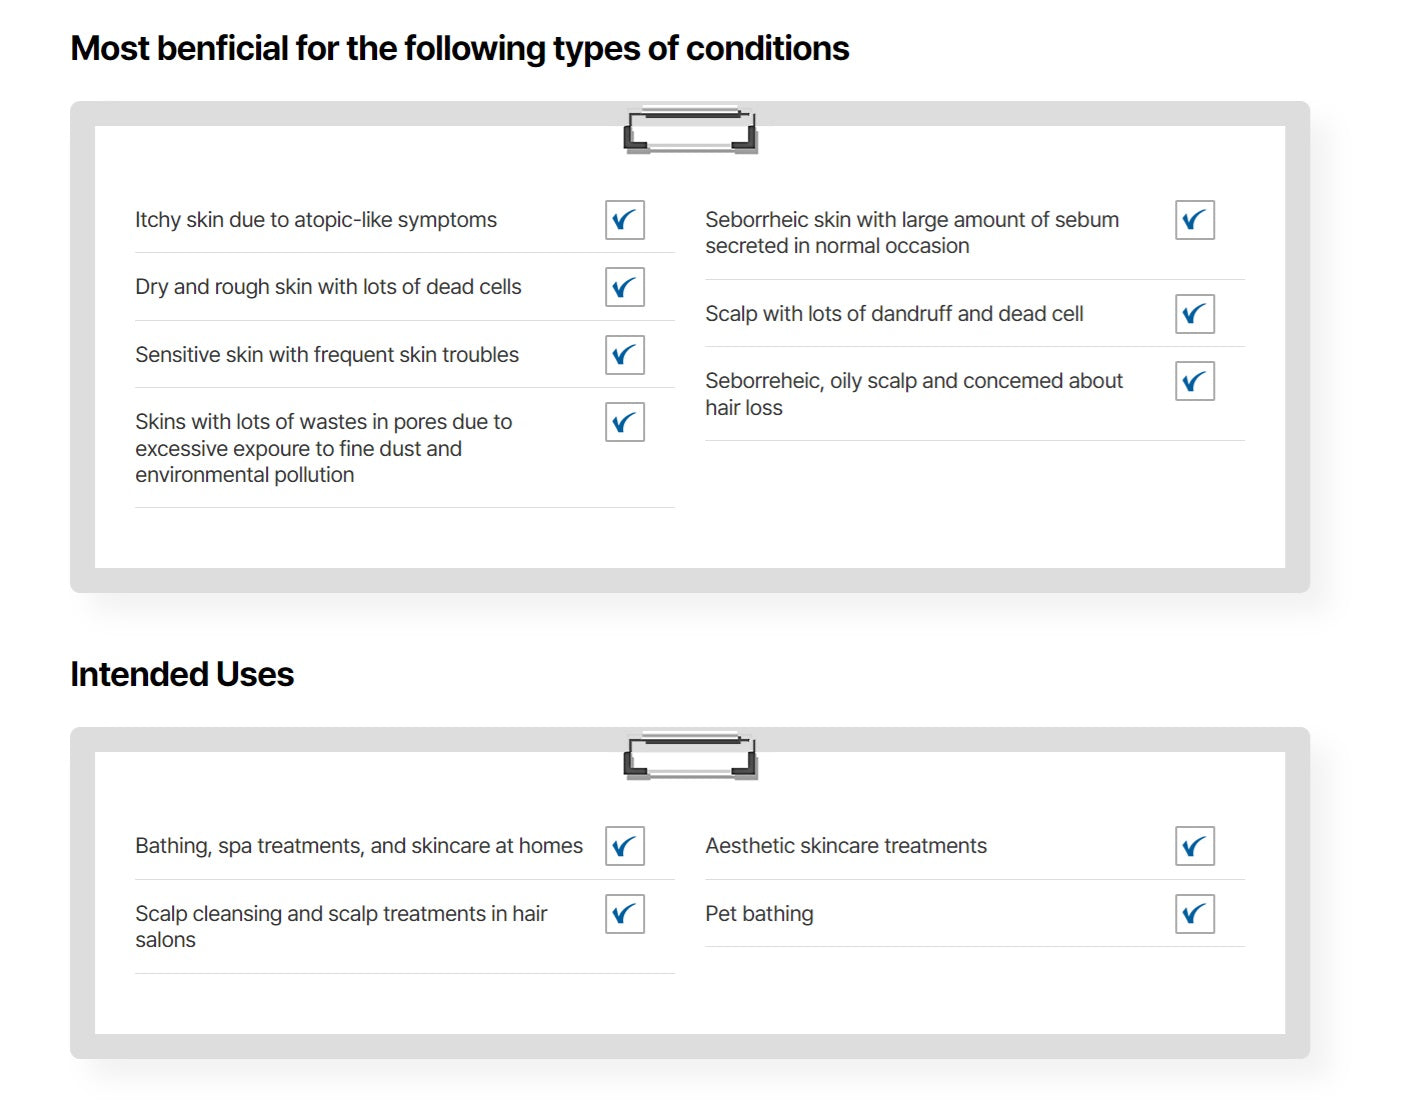
Task: Click Aesthetic skincare treatments text
Action: [846, 846]
